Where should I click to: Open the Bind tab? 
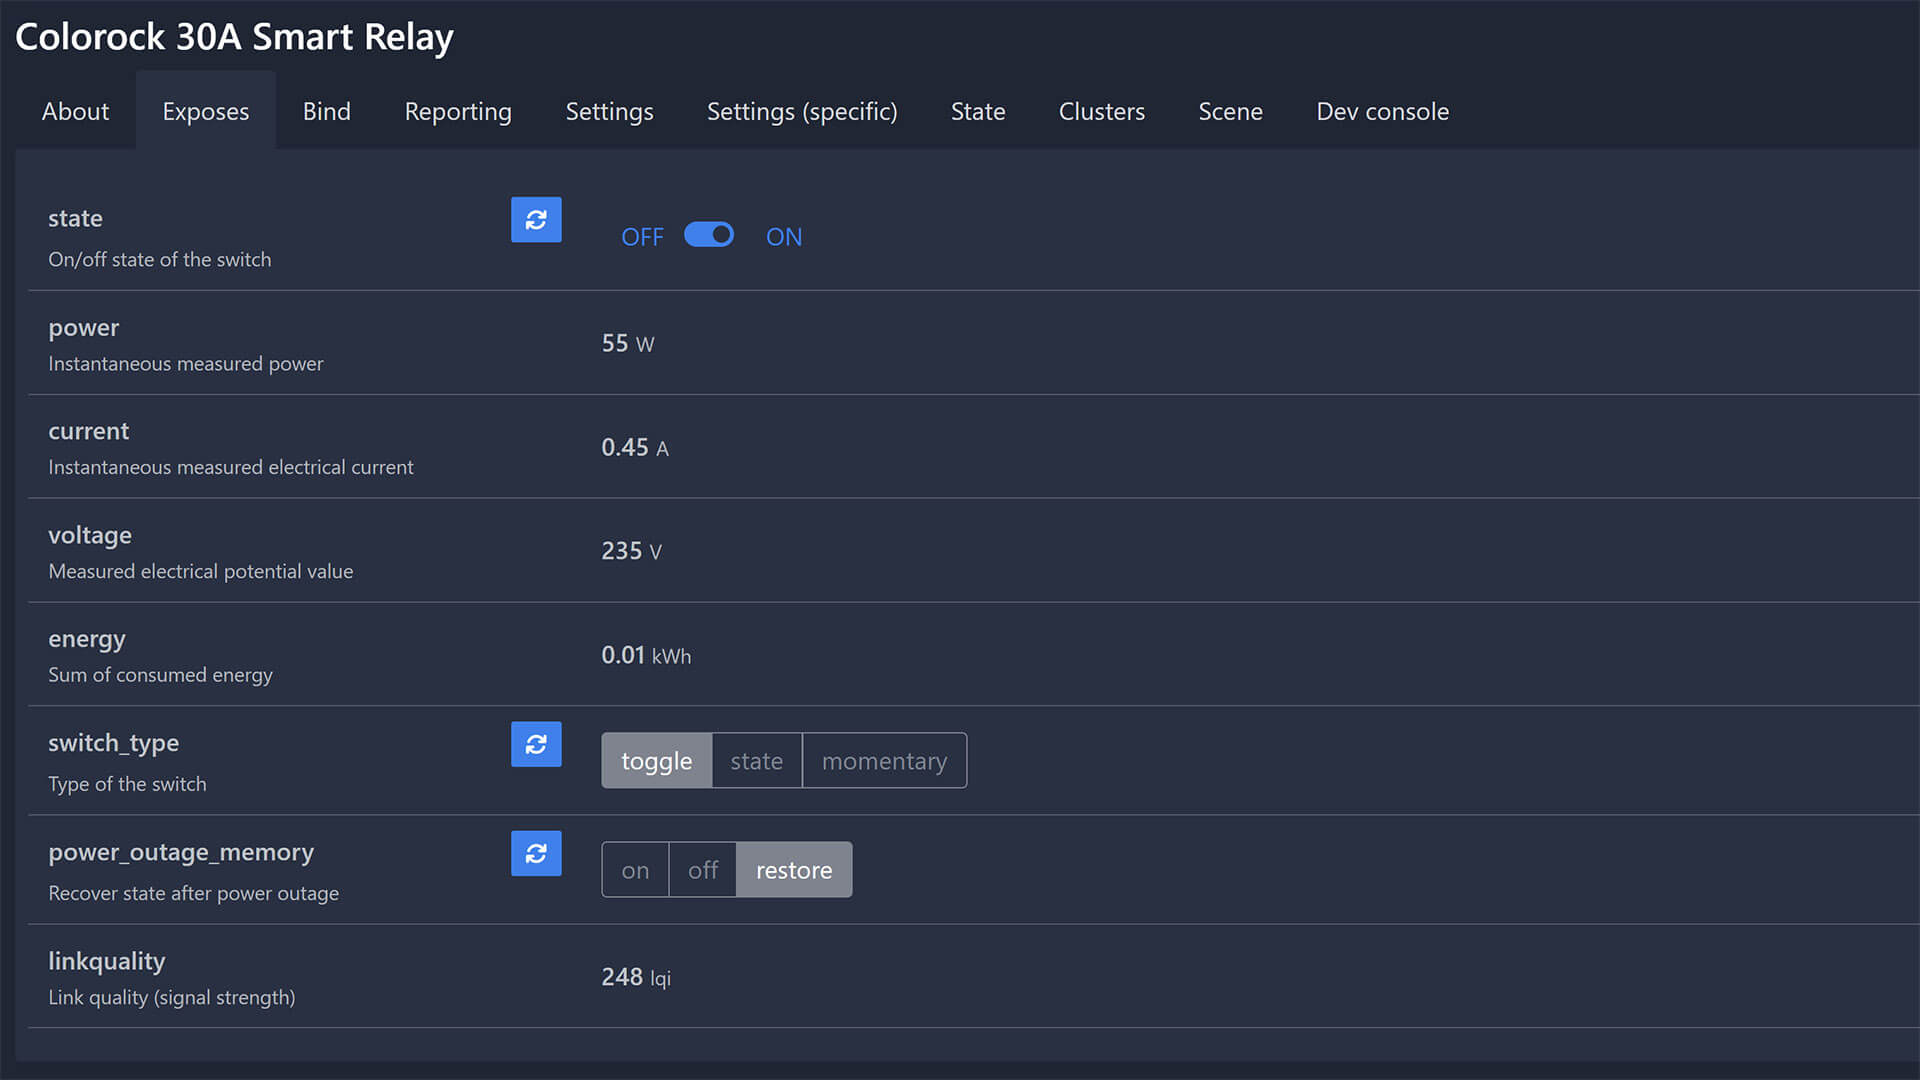[x=327, y=111]
